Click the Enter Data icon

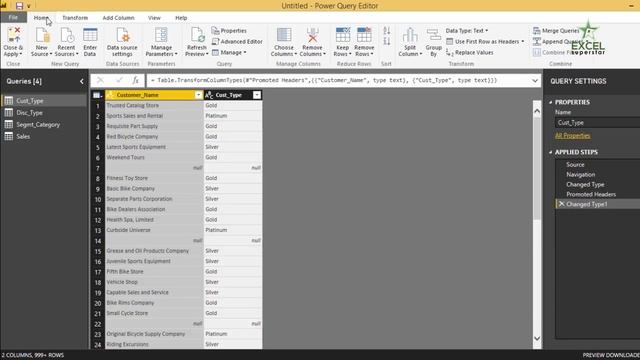pos(90,35)
